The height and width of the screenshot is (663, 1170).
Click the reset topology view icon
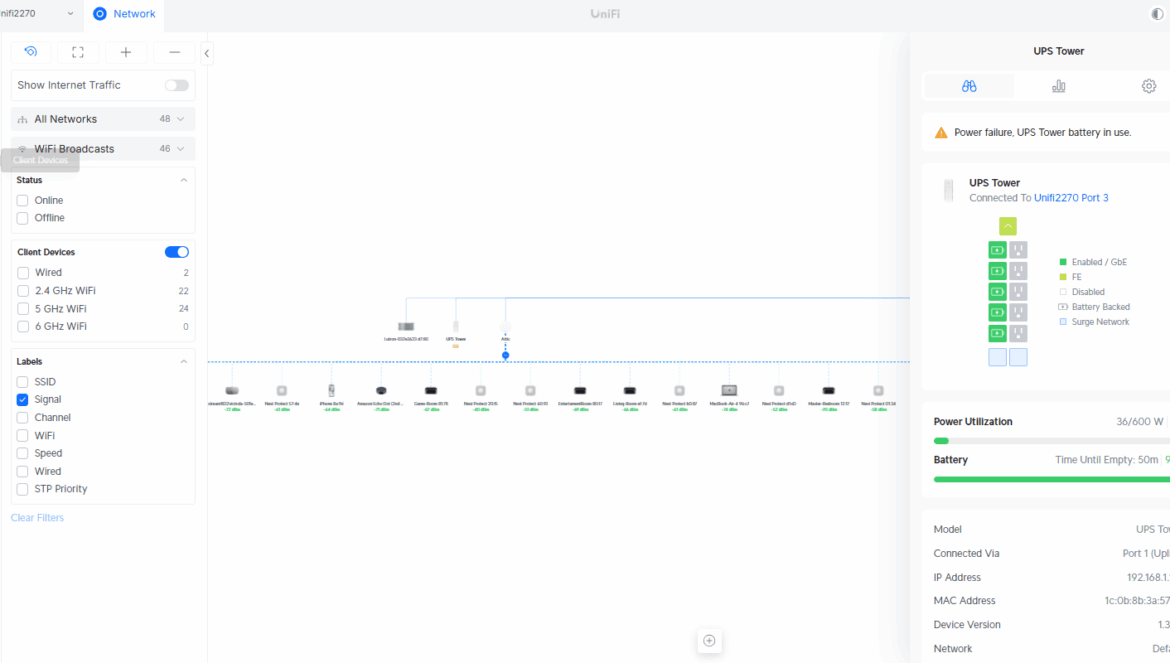coord(31,52)
